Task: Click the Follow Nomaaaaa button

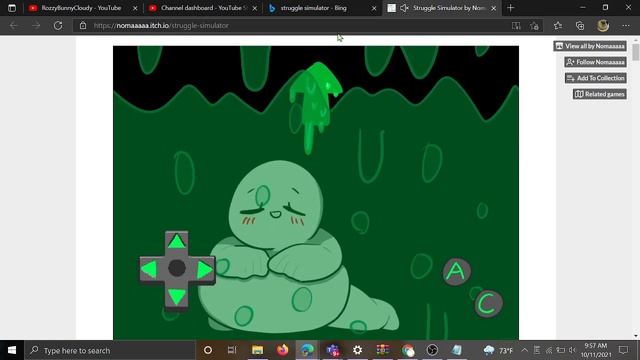Action: (x=595, y=62)
